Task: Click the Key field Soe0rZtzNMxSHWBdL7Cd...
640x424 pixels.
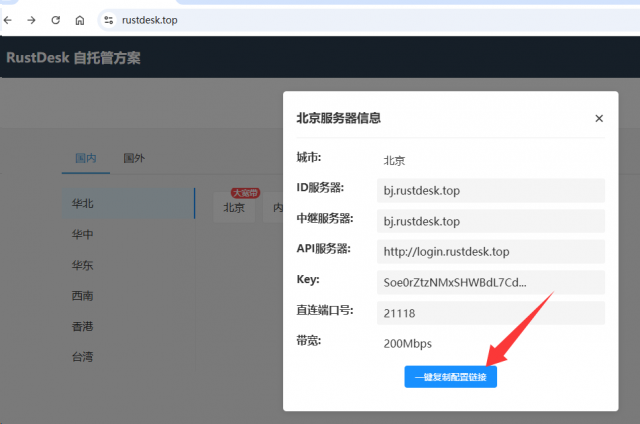Action: point(491,282)
